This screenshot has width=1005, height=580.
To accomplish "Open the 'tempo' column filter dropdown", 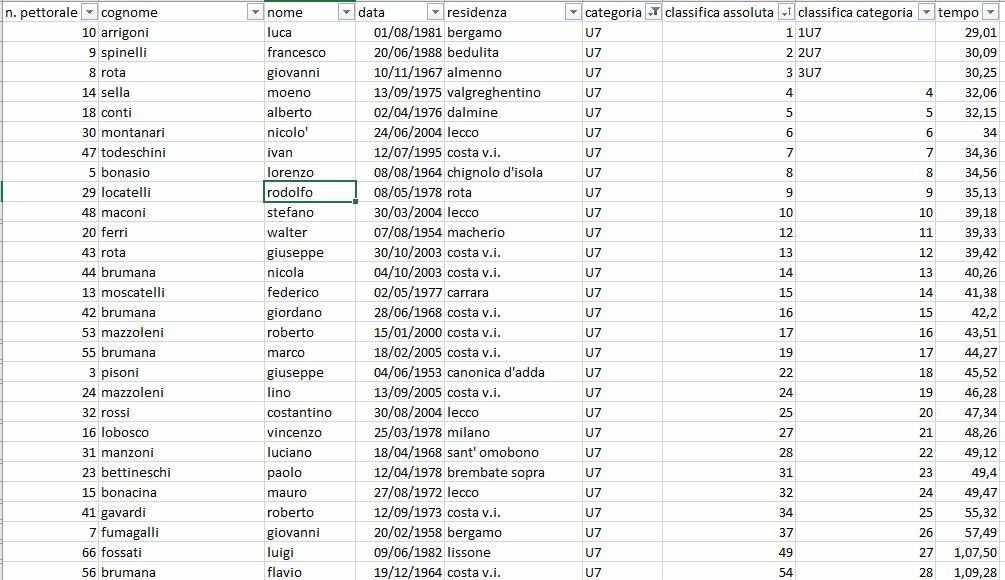I will point(994,12).
